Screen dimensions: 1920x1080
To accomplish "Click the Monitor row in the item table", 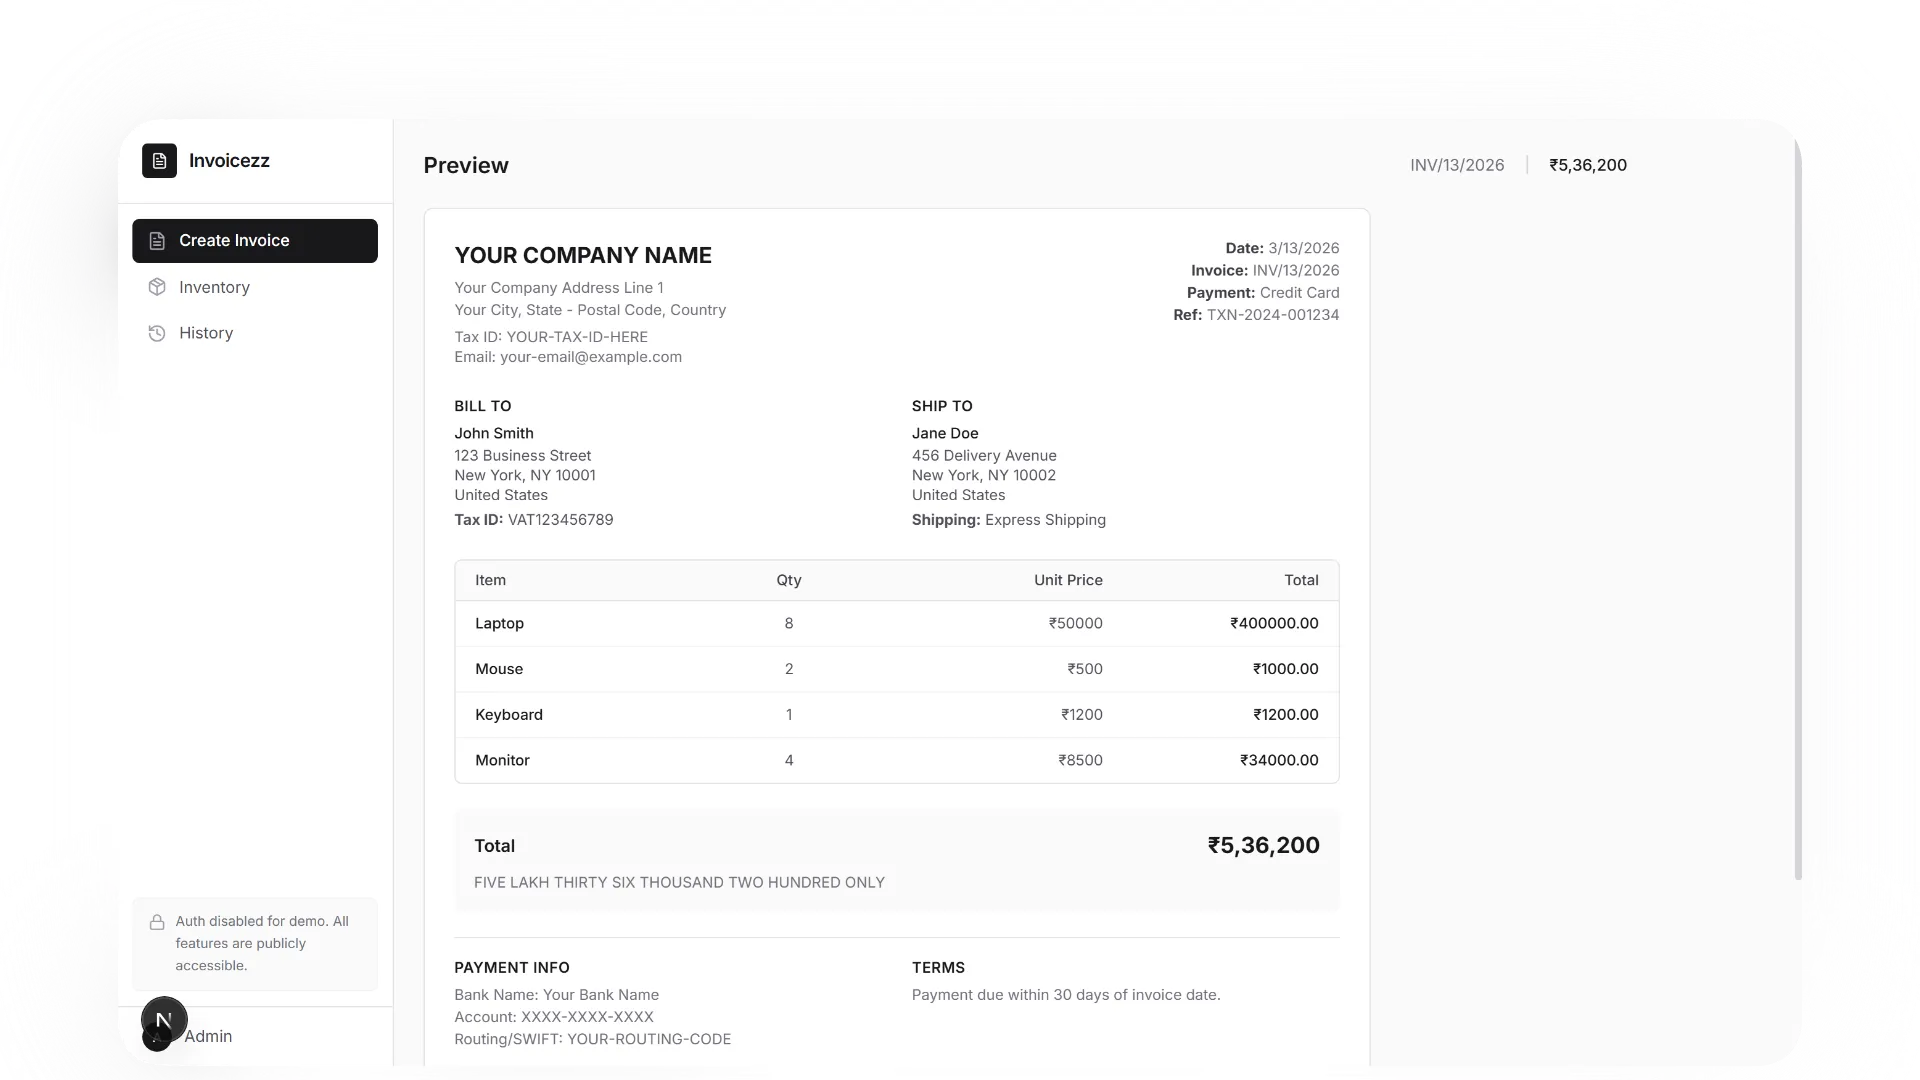I will pyautogui.click(x=897, y=760).
